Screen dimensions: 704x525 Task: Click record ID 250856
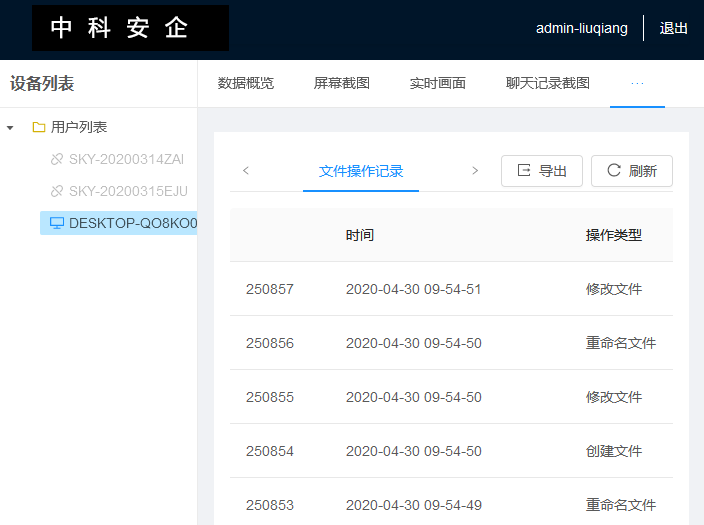coord(269,343)
